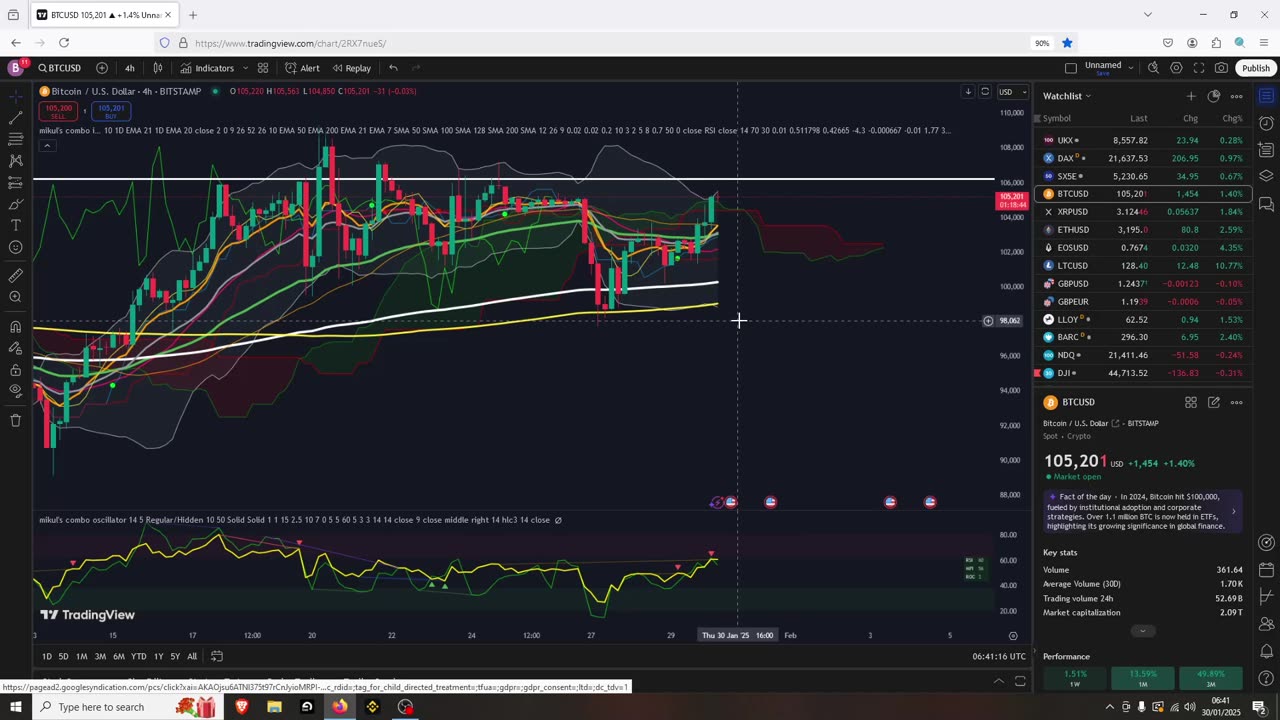Change the 4h chart interval
Image resolution: width=1280 pixels, height=720 pixels.
130,68
